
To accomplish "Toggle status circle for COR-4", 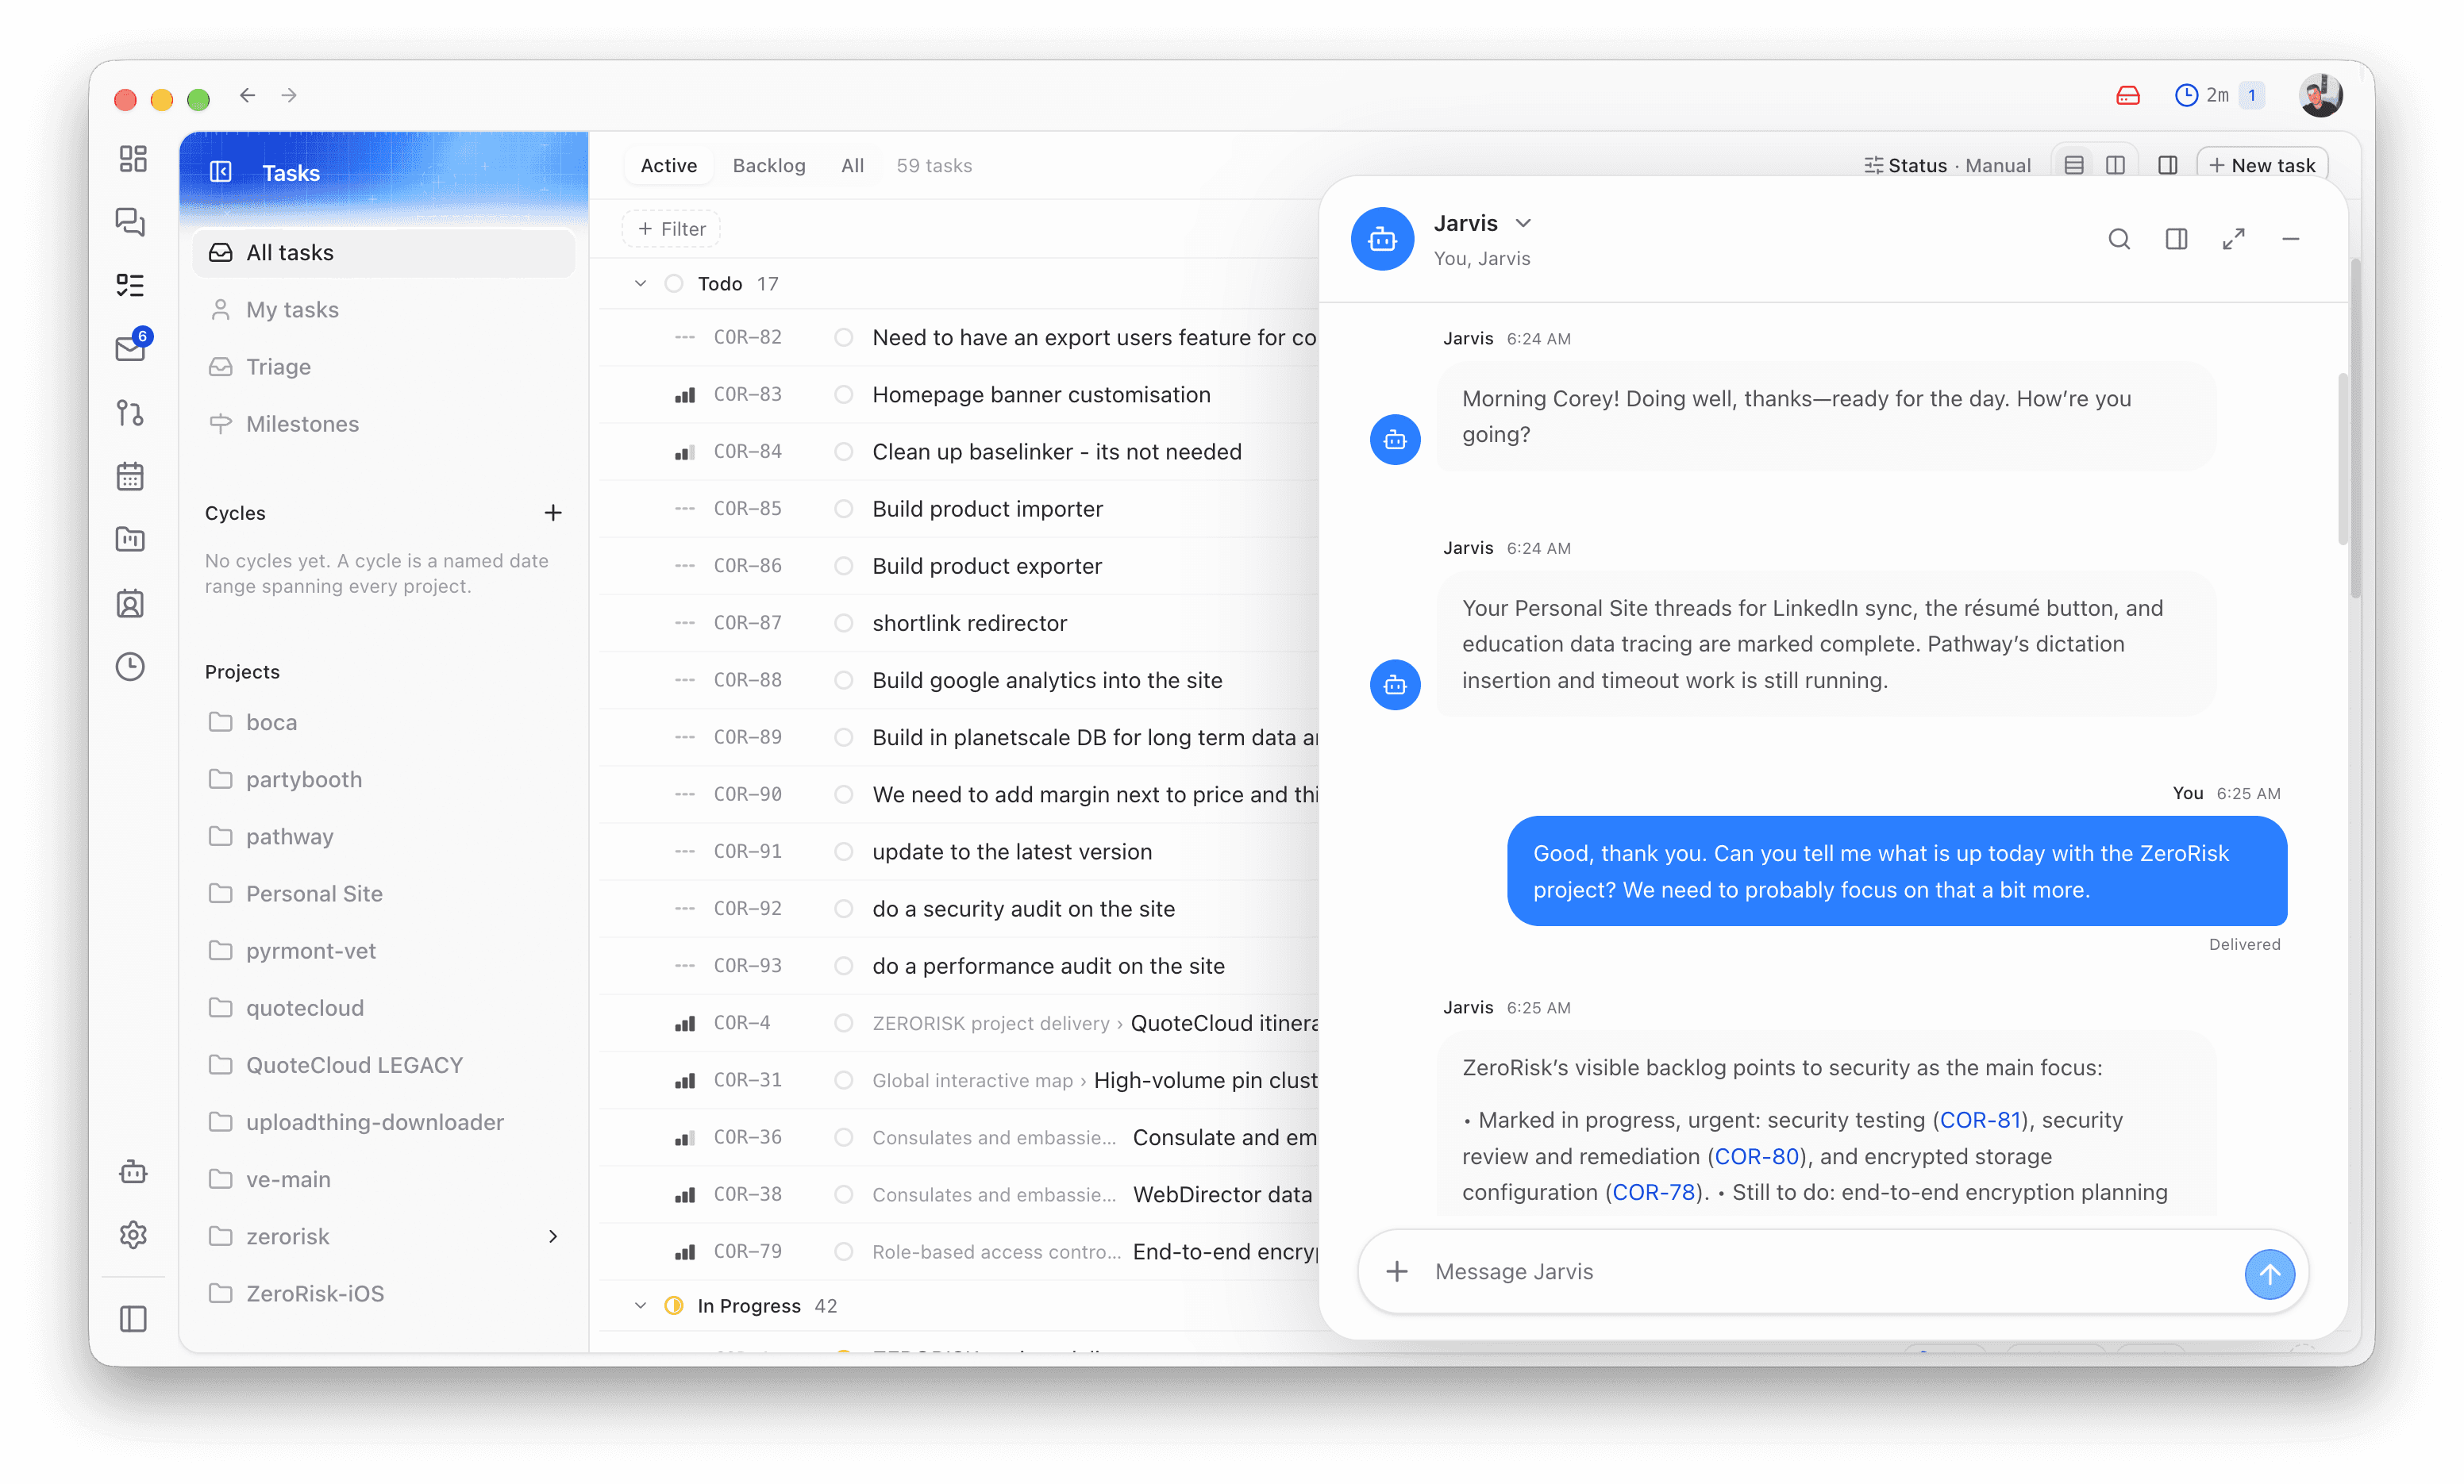I will pos(844,1023).
